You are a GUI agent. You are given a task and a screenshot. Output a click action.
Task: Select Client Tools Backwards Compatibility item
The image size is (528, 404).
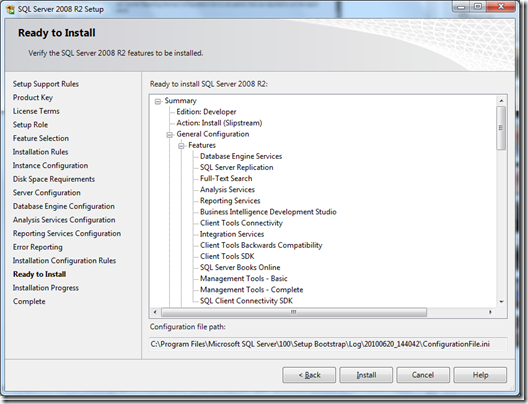tap(261, 245)
